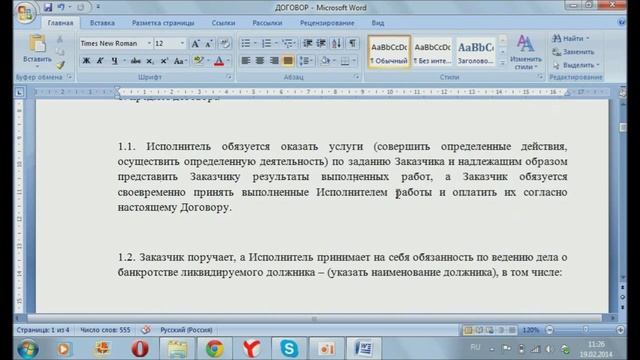Apply bulleted list
The width and height of the screenshot is (640, 360).
click(246, 43)
